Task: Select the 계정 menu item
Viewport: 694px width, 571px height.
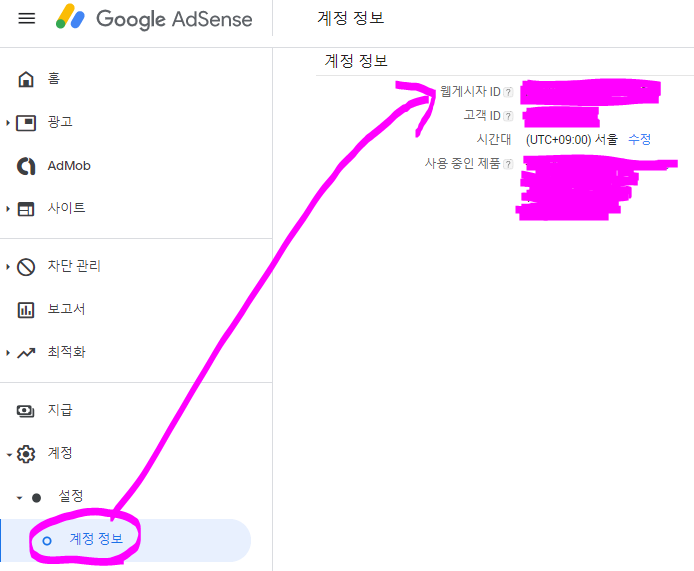Action: [60, 453]
